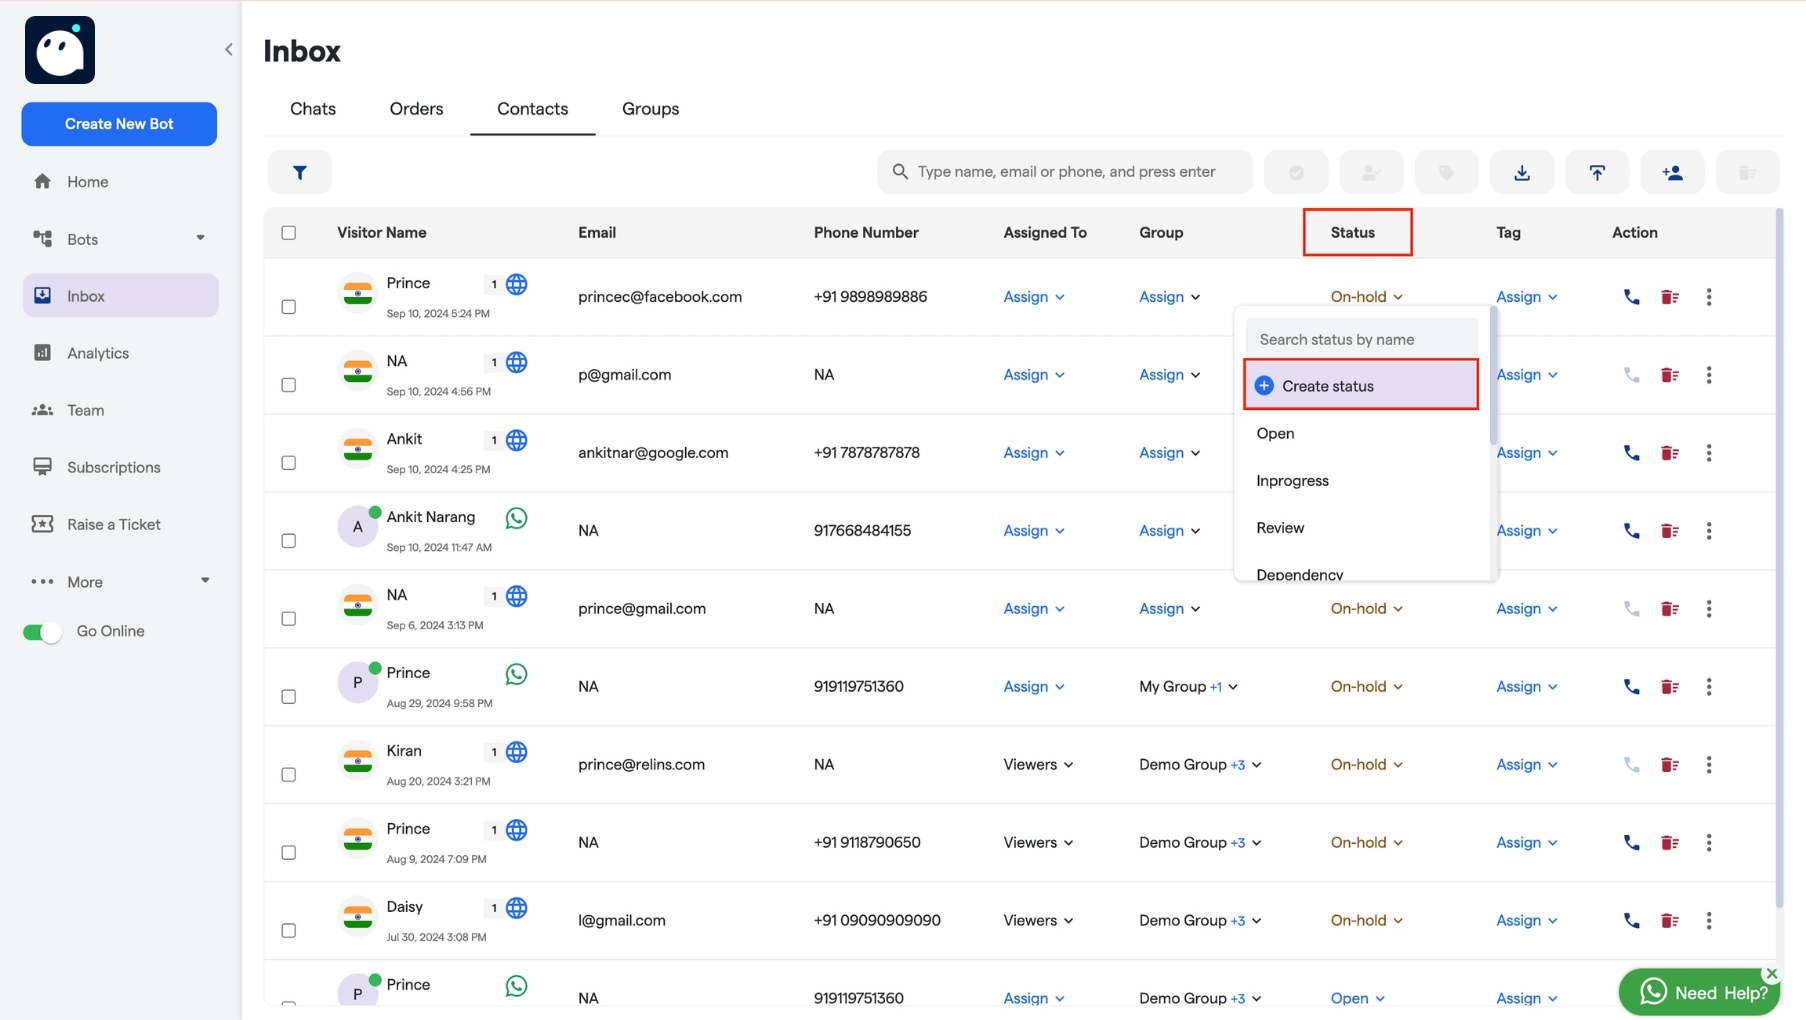Delete contact p@gmail.com with trash icon
Screen dimensions: 1806x1020
point(1670,375)
